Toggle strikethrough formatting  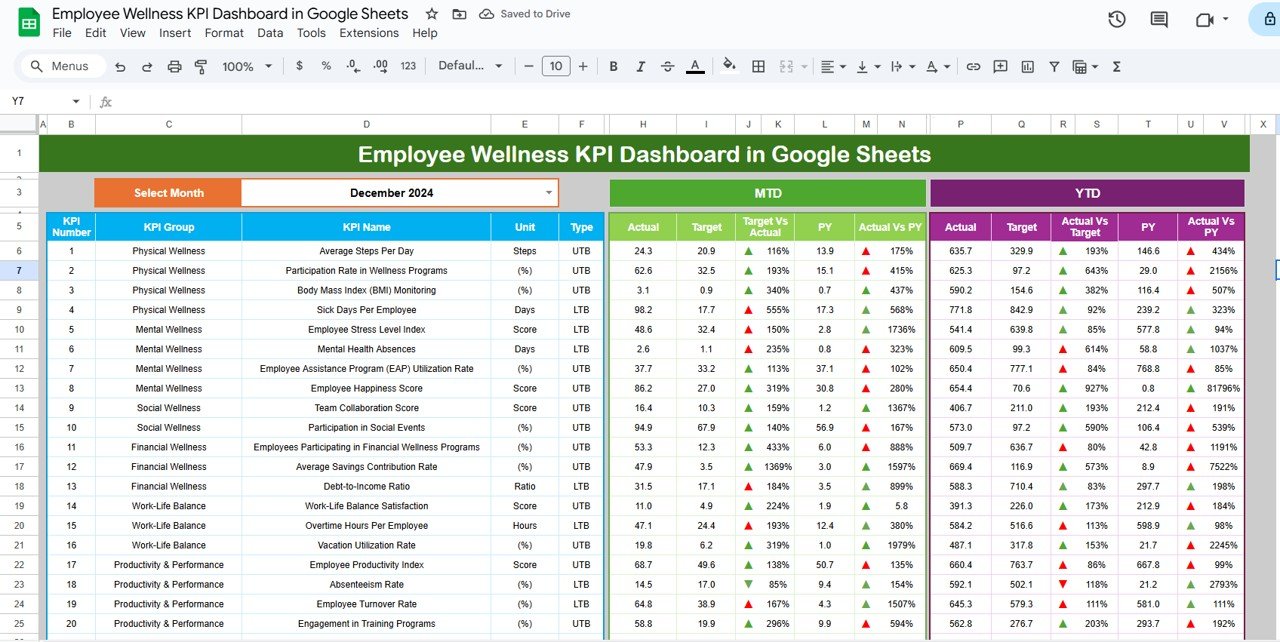point(668,66)
